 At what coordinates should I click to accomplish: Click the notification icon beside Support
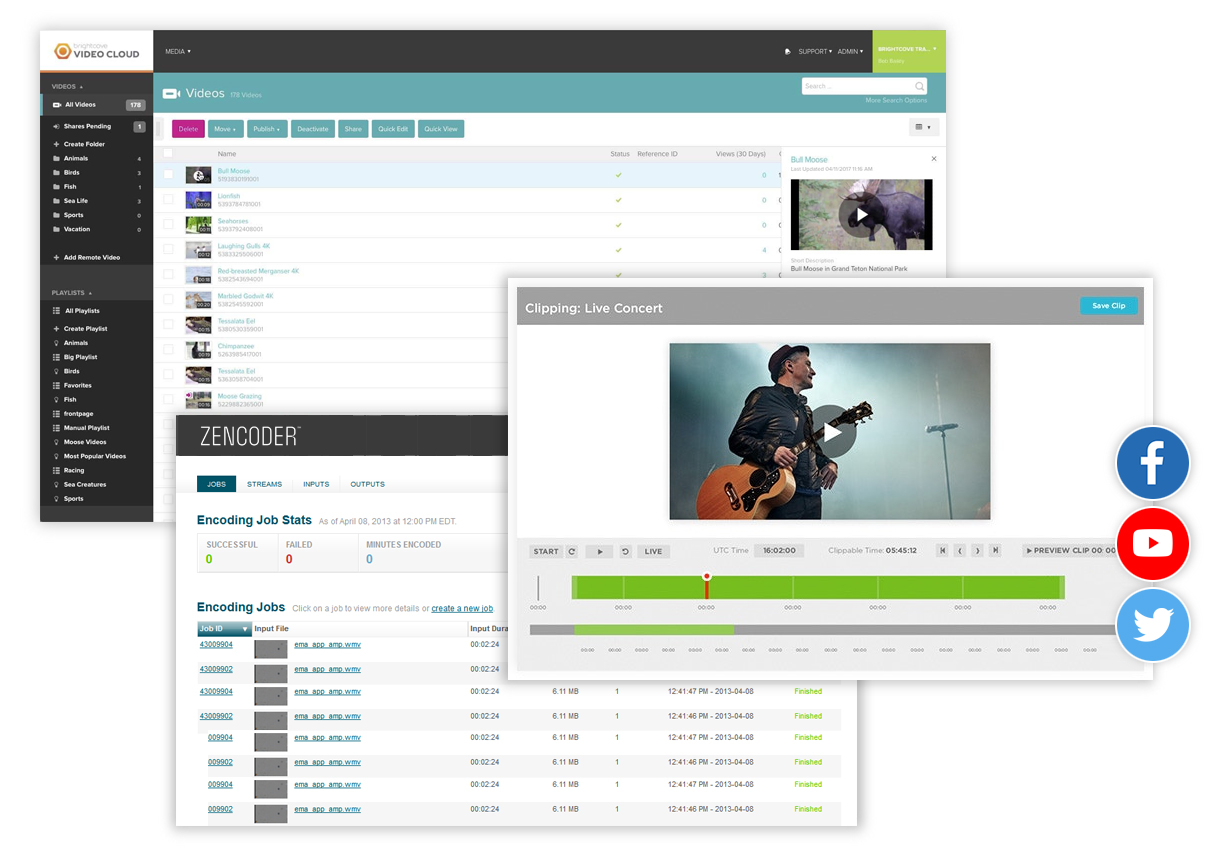tap(789, 51)
